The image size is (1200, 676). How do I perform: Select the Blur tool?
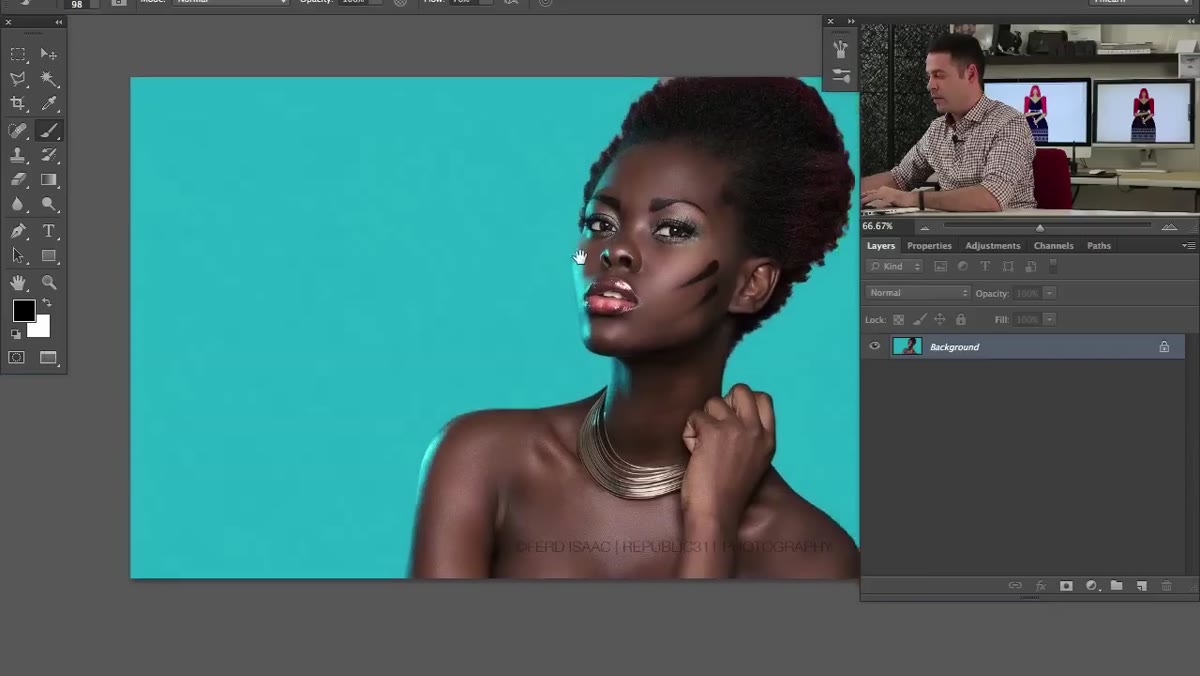click(18, 204)
